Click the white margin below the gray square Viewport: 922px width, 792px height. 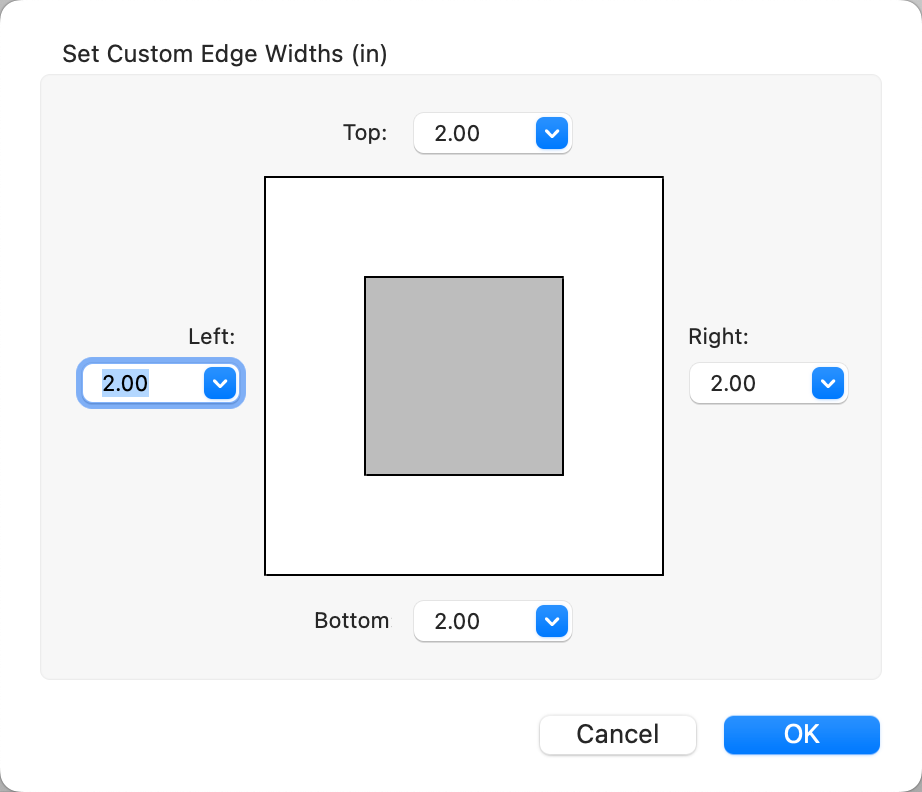tap(464, 525)
